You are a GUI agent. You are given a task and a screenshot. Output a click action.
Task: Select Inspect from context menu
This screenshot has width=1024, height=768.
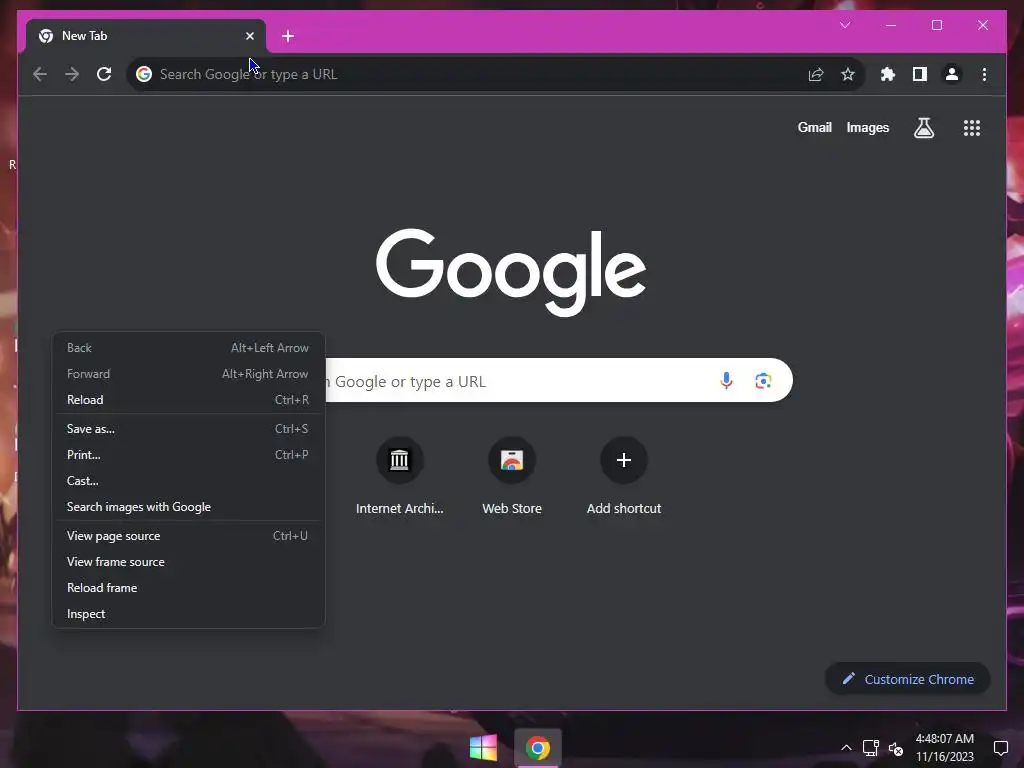[x=188, y=614]
